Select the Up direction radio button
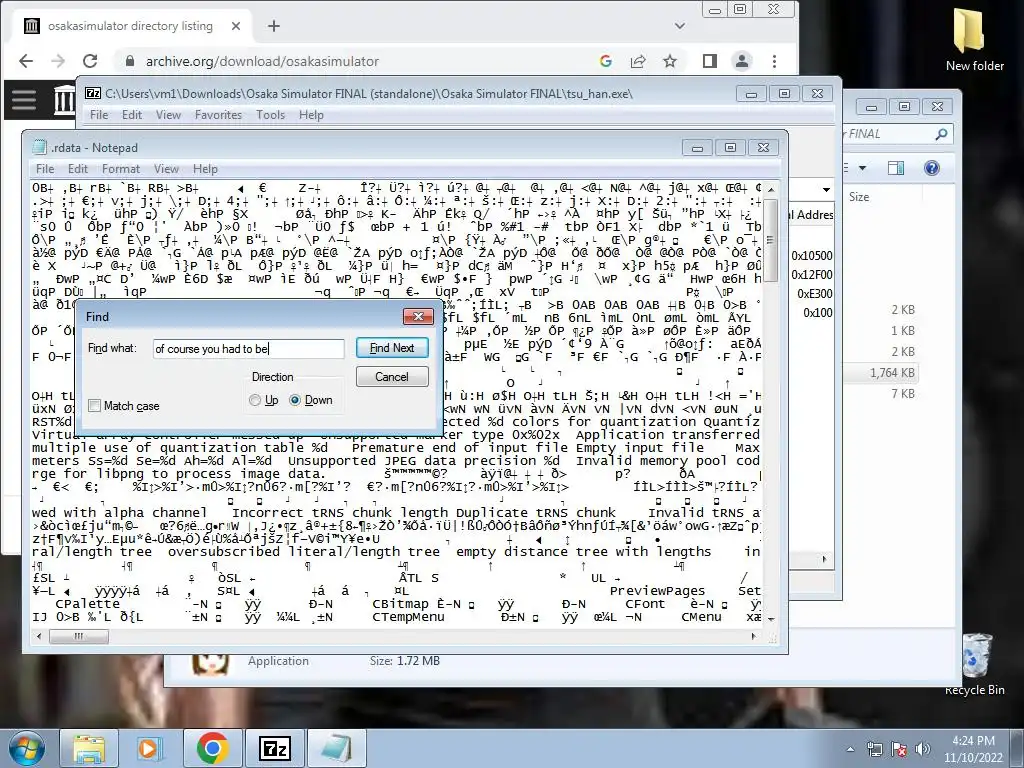The width and height of the screenshot is (1024, 768). tap(255, 400)
